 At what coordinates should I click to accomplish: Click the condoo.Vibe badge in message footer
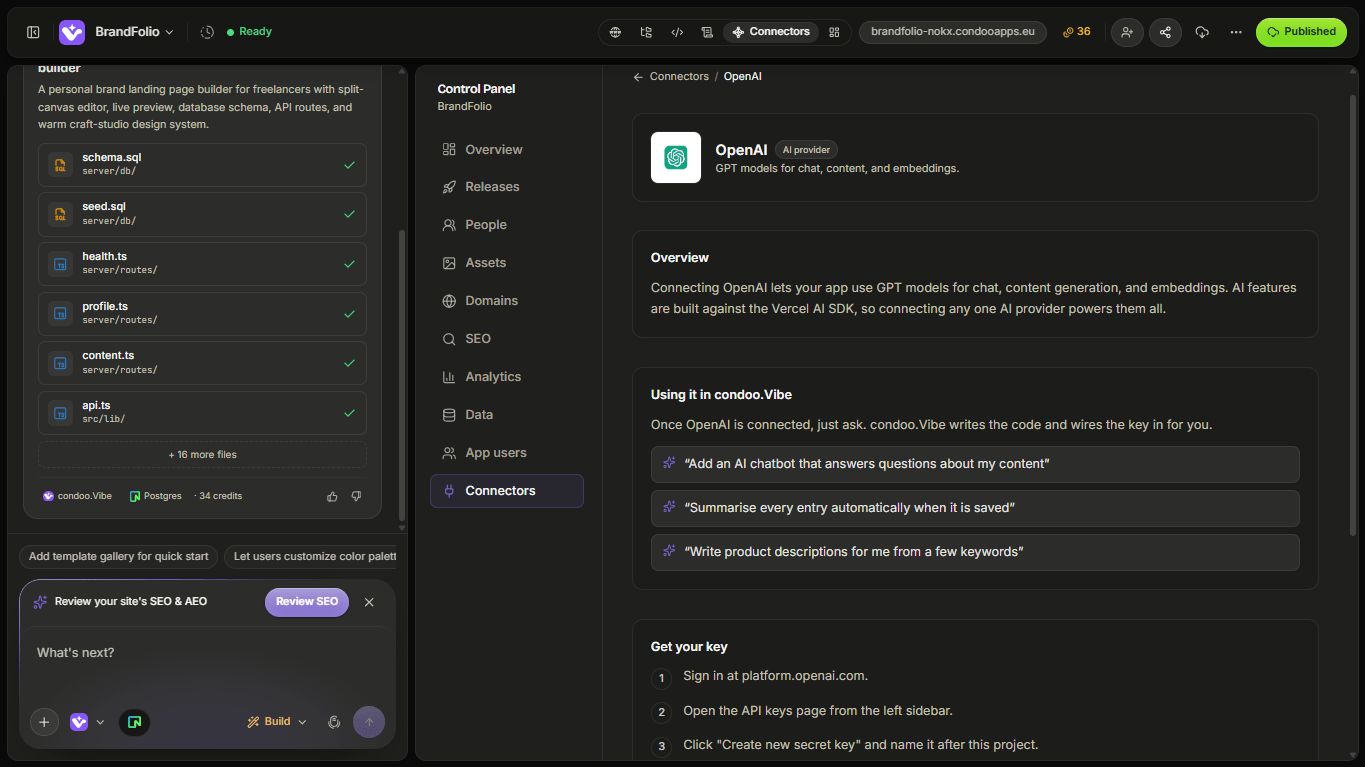point(77,496)
